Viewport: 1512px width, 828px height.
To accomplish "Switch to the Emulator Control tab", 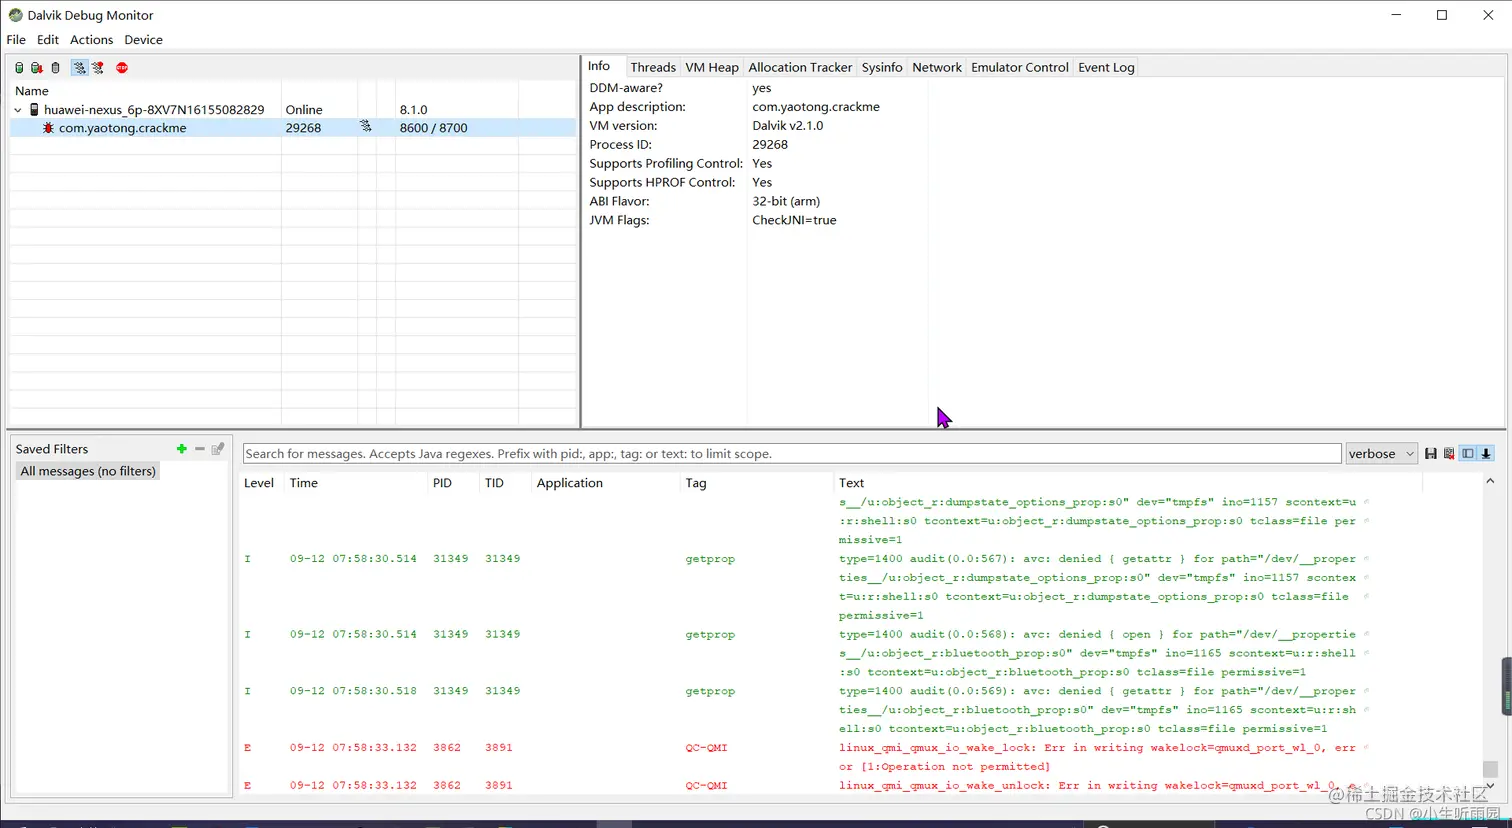I will [1020, 67].
